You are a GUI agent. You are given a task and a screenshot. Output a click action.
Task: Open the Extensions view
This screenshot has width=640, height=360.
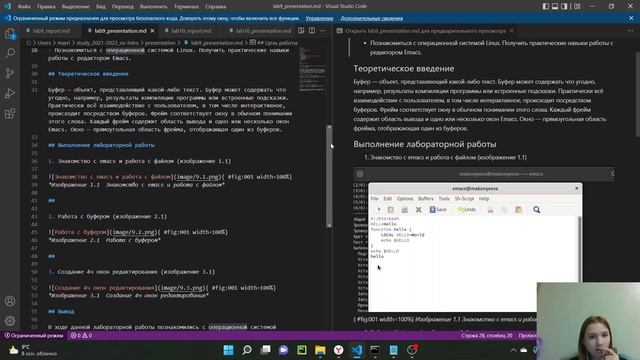point(10,113)
